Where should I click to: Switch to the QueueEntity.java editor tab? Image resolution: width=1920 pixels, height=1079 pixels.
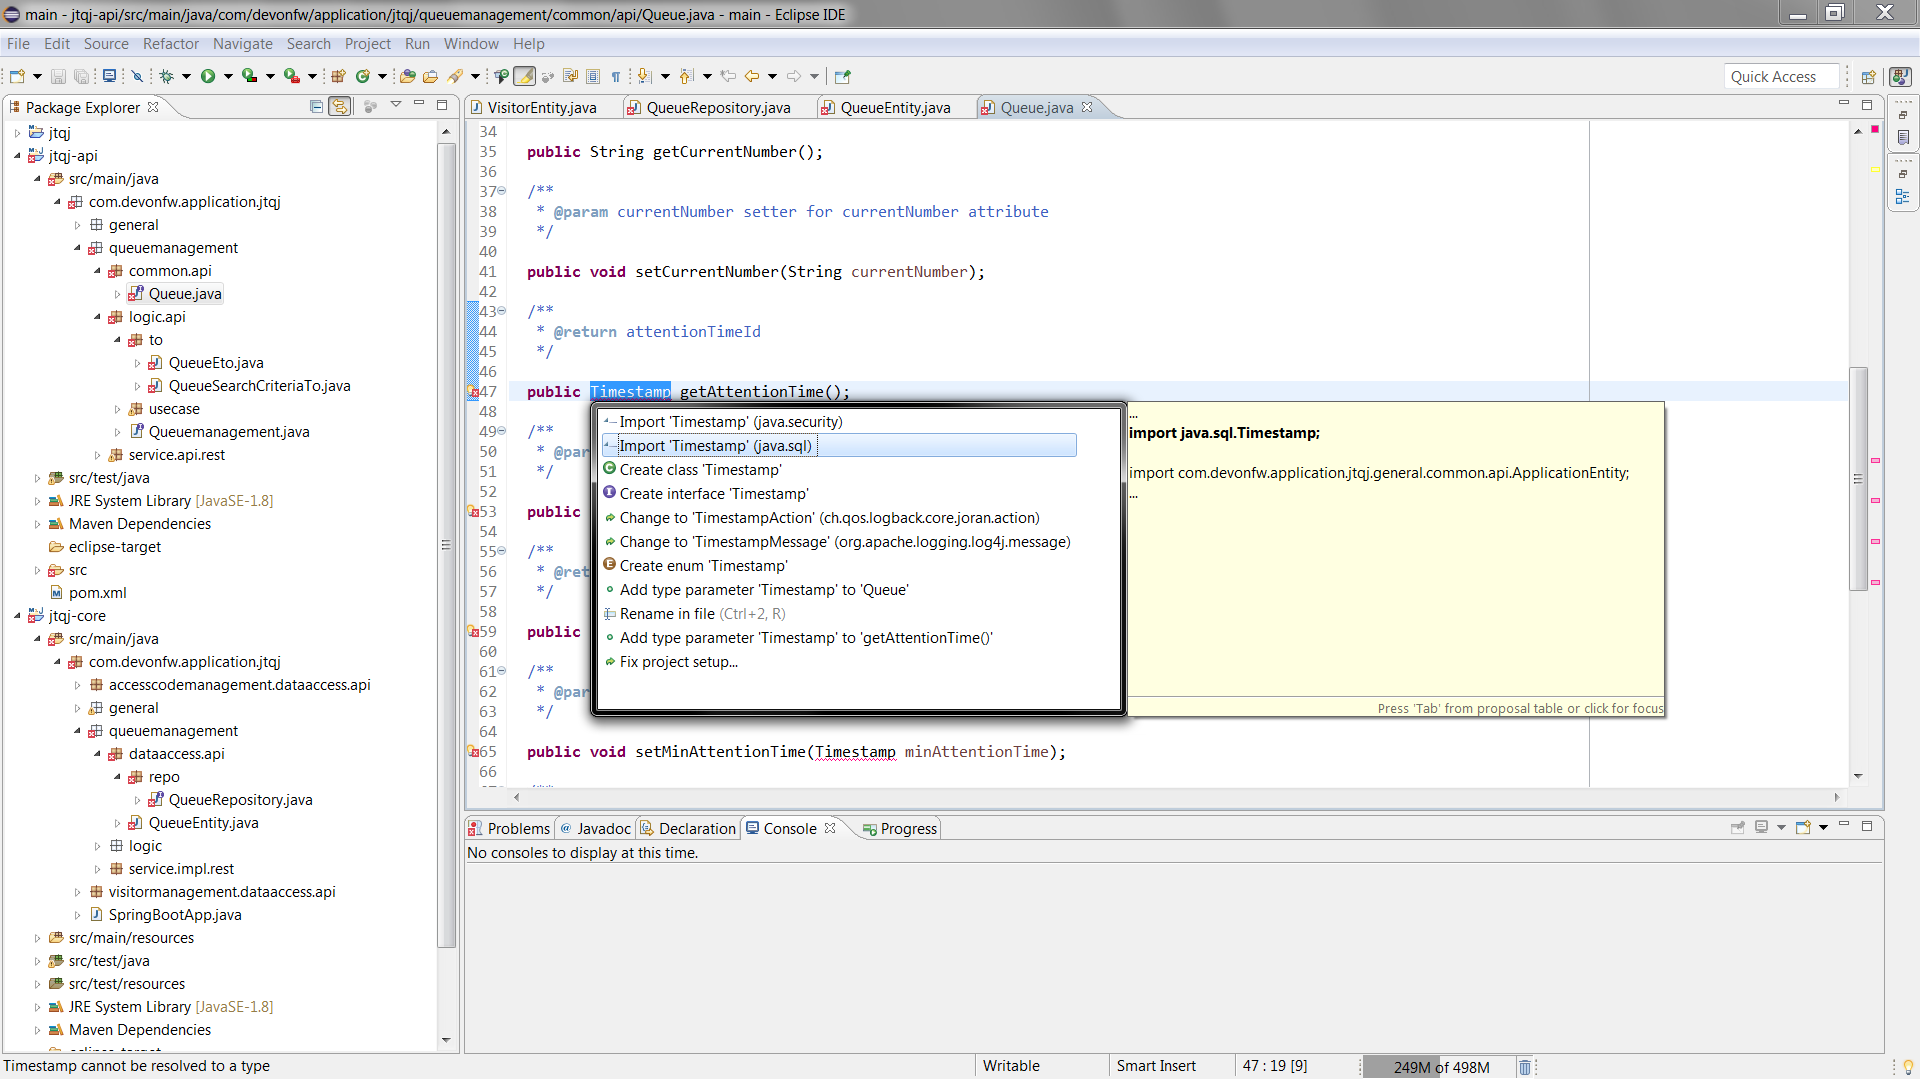[894, 108]
